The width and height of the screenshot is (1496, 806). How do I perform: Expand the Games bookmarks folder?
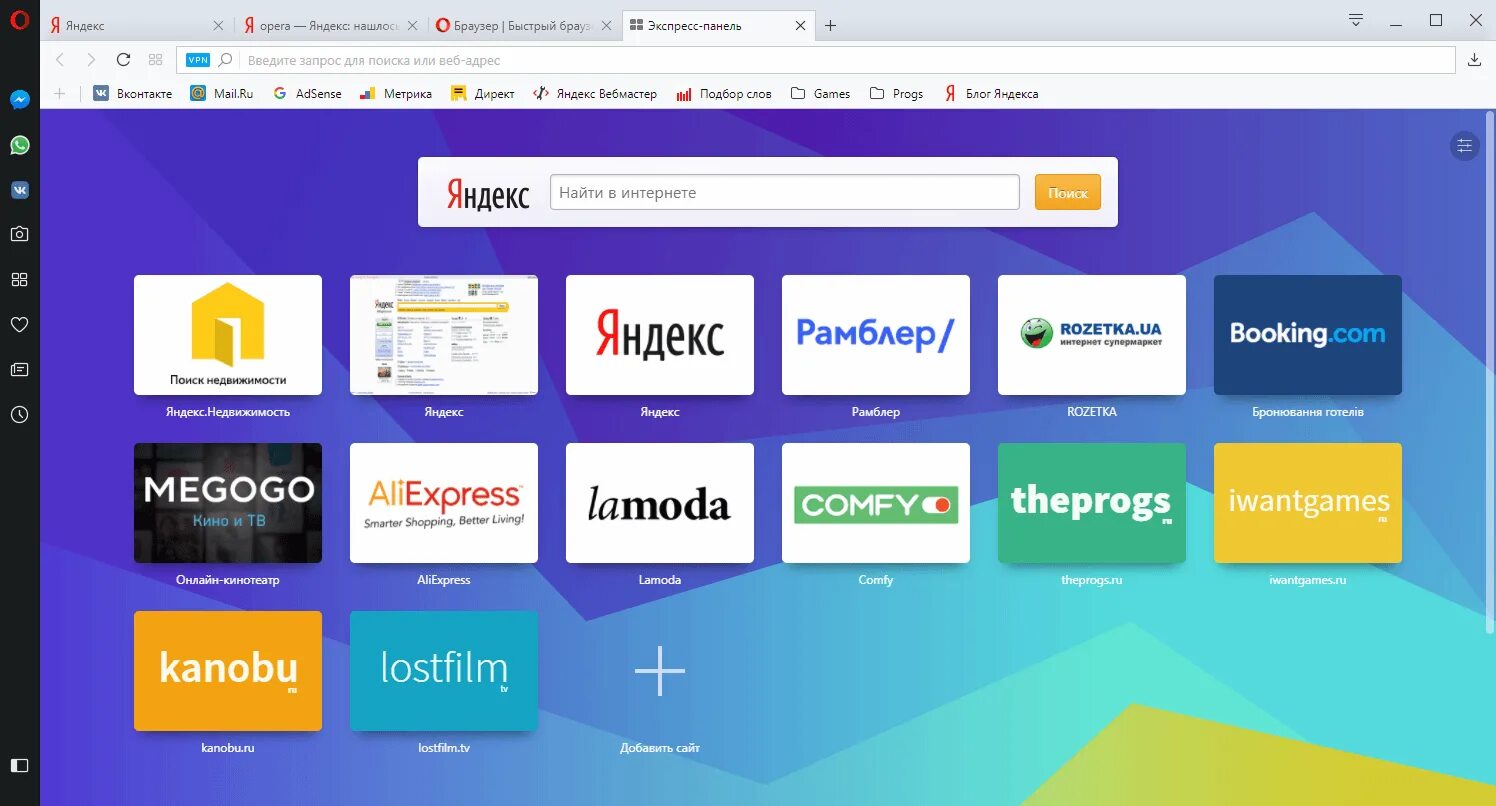pyautogui.click(x=821, y=93)
